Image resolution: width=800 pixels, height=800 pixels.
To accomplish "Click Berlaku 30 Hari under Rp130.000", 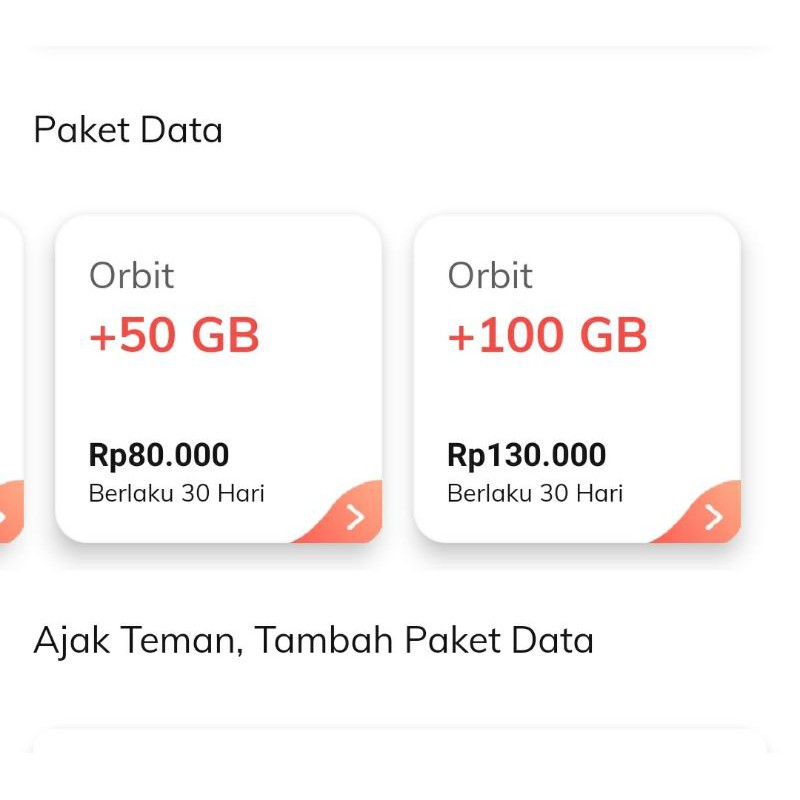I will [x=534, y=493].
